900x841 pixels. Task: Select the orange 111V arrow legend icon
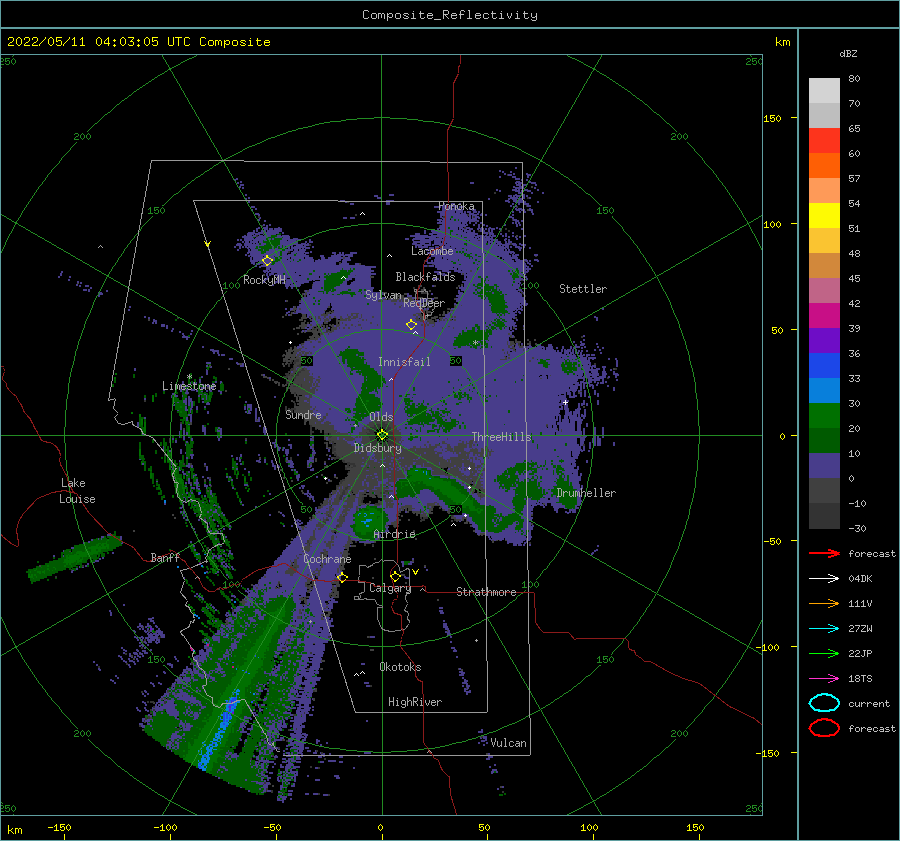pyautogui.click(x=824, y=603)
